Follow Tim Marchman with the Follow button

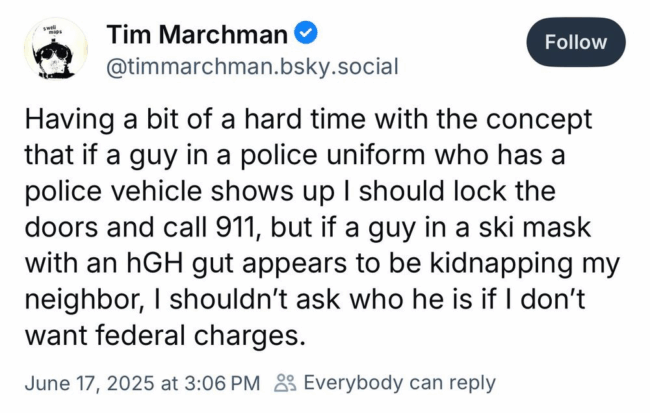tap(576, 42)
